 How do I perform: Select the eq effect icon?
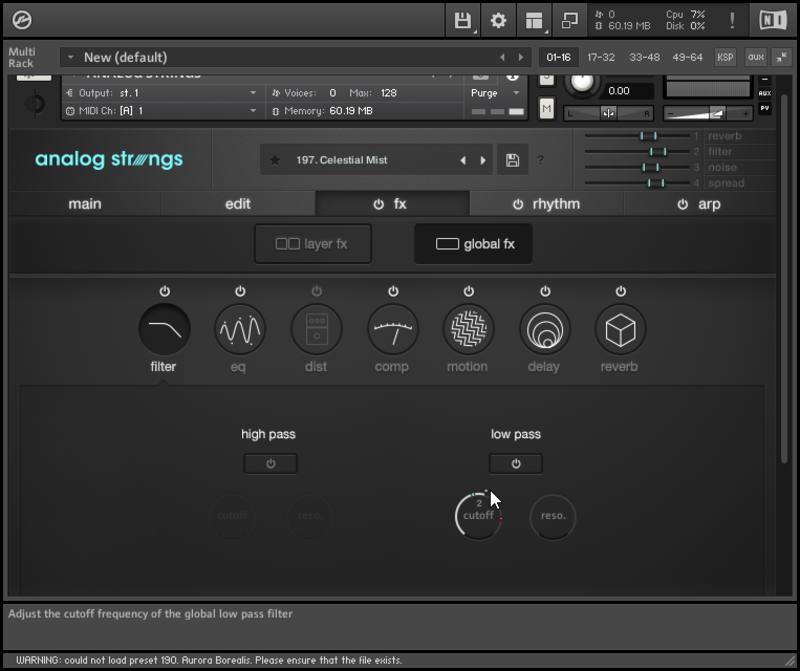(x=240, y=329)
